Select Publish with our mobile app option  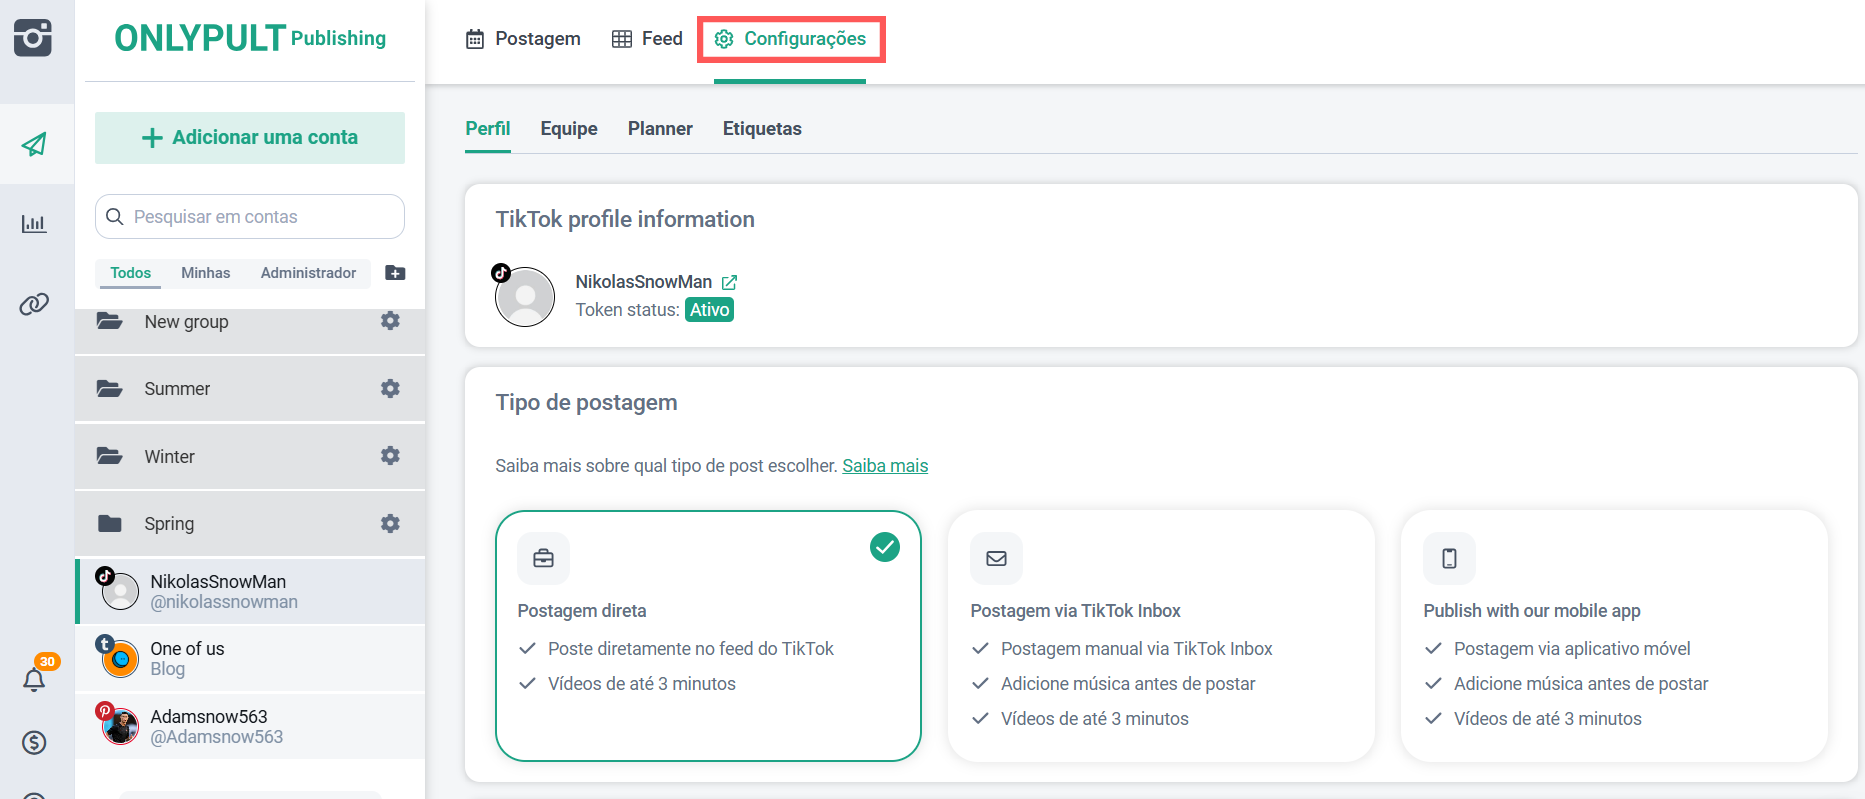point(1613,635)
